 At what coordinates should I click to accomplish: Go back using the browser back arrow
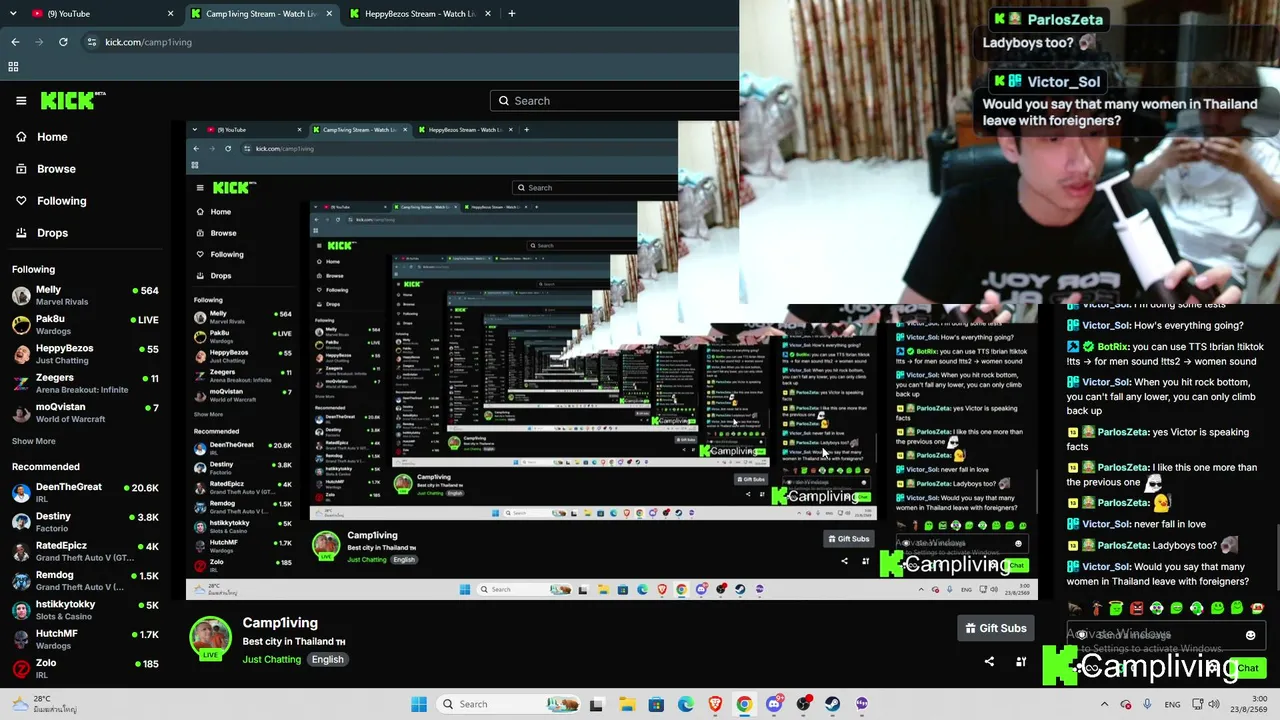(x=15, y=42)
